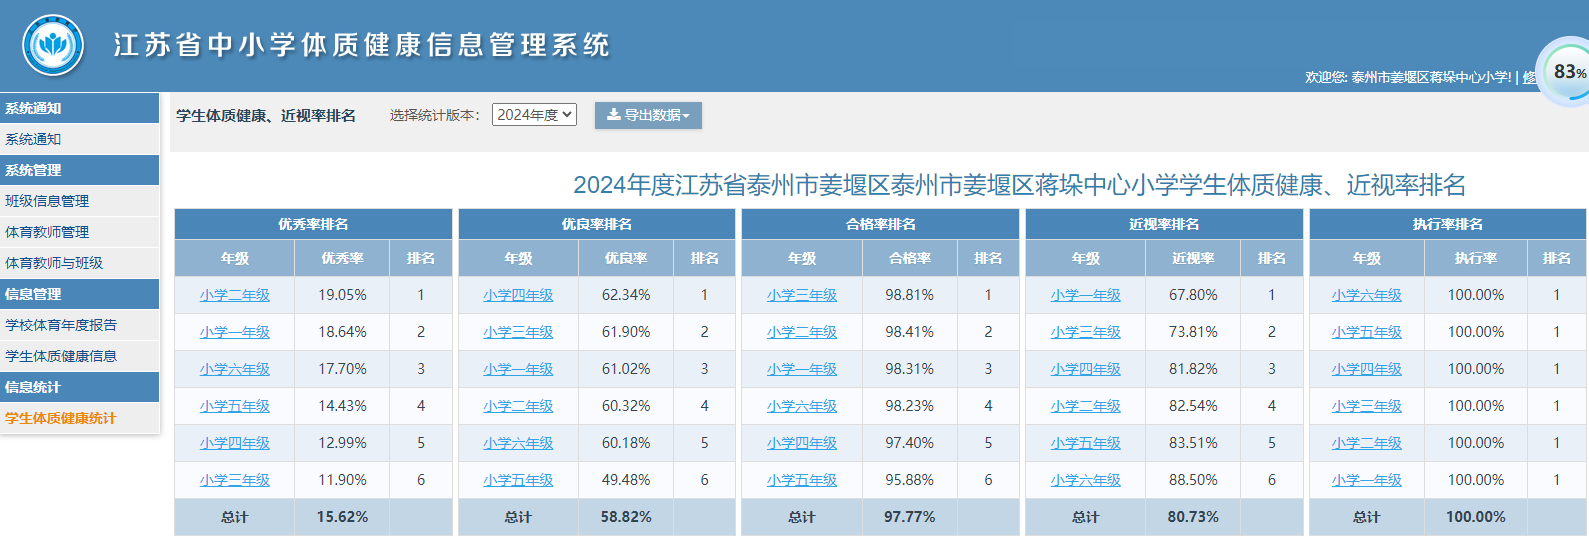
Task: Open 小学二年级 link in 合格率排名 table
Action: pos(802,332)
